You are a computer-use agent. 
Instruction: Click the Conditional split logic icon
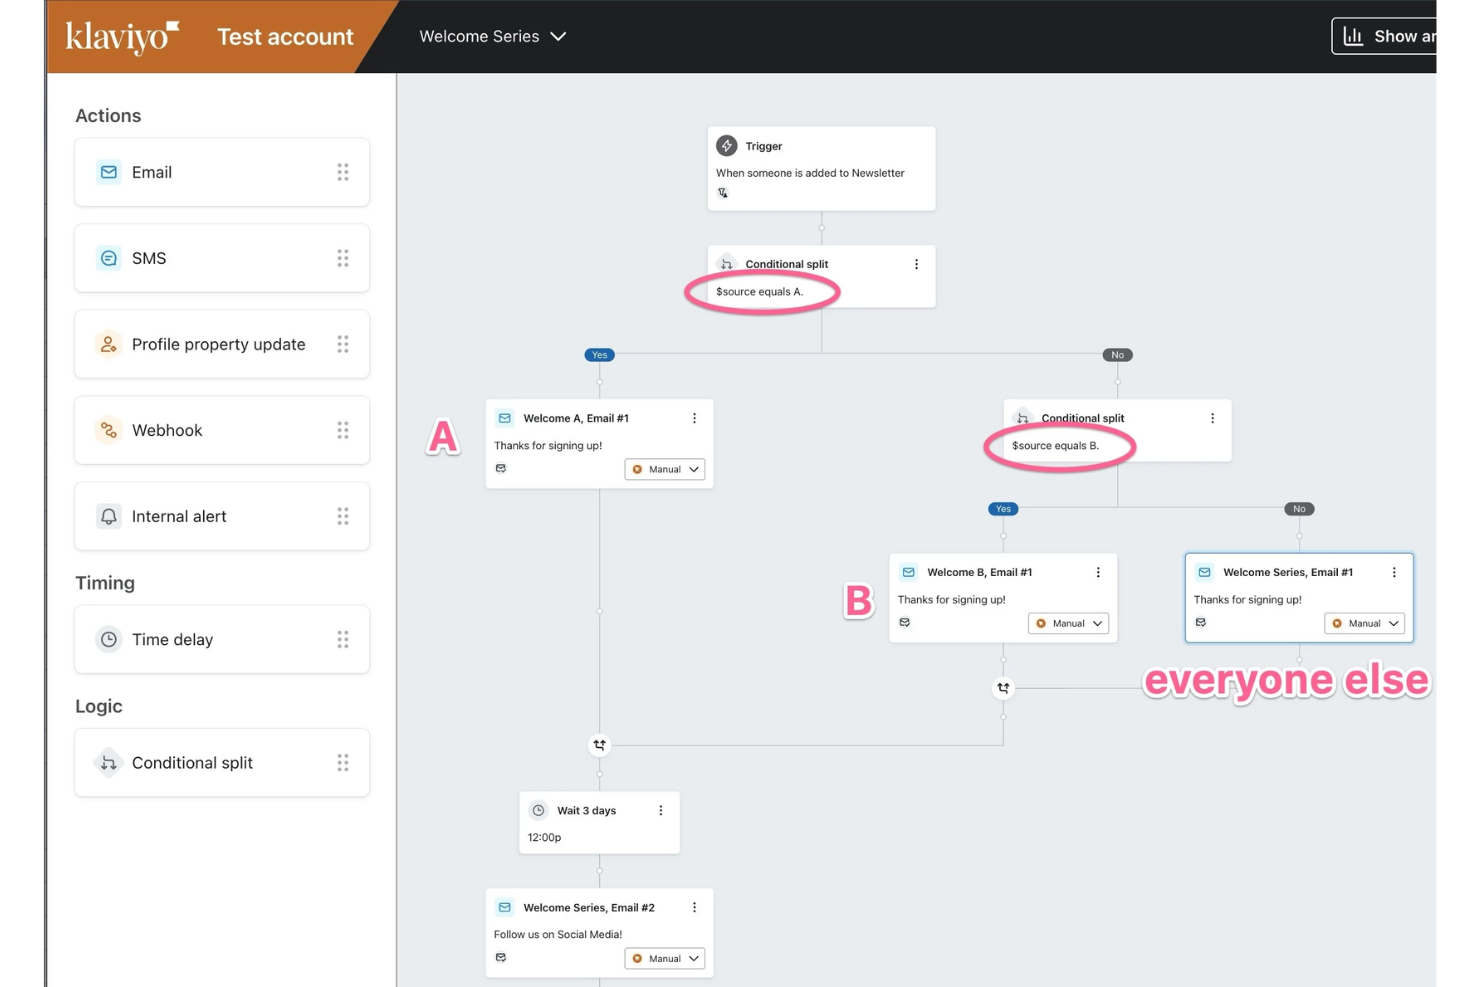pos(108,762)
